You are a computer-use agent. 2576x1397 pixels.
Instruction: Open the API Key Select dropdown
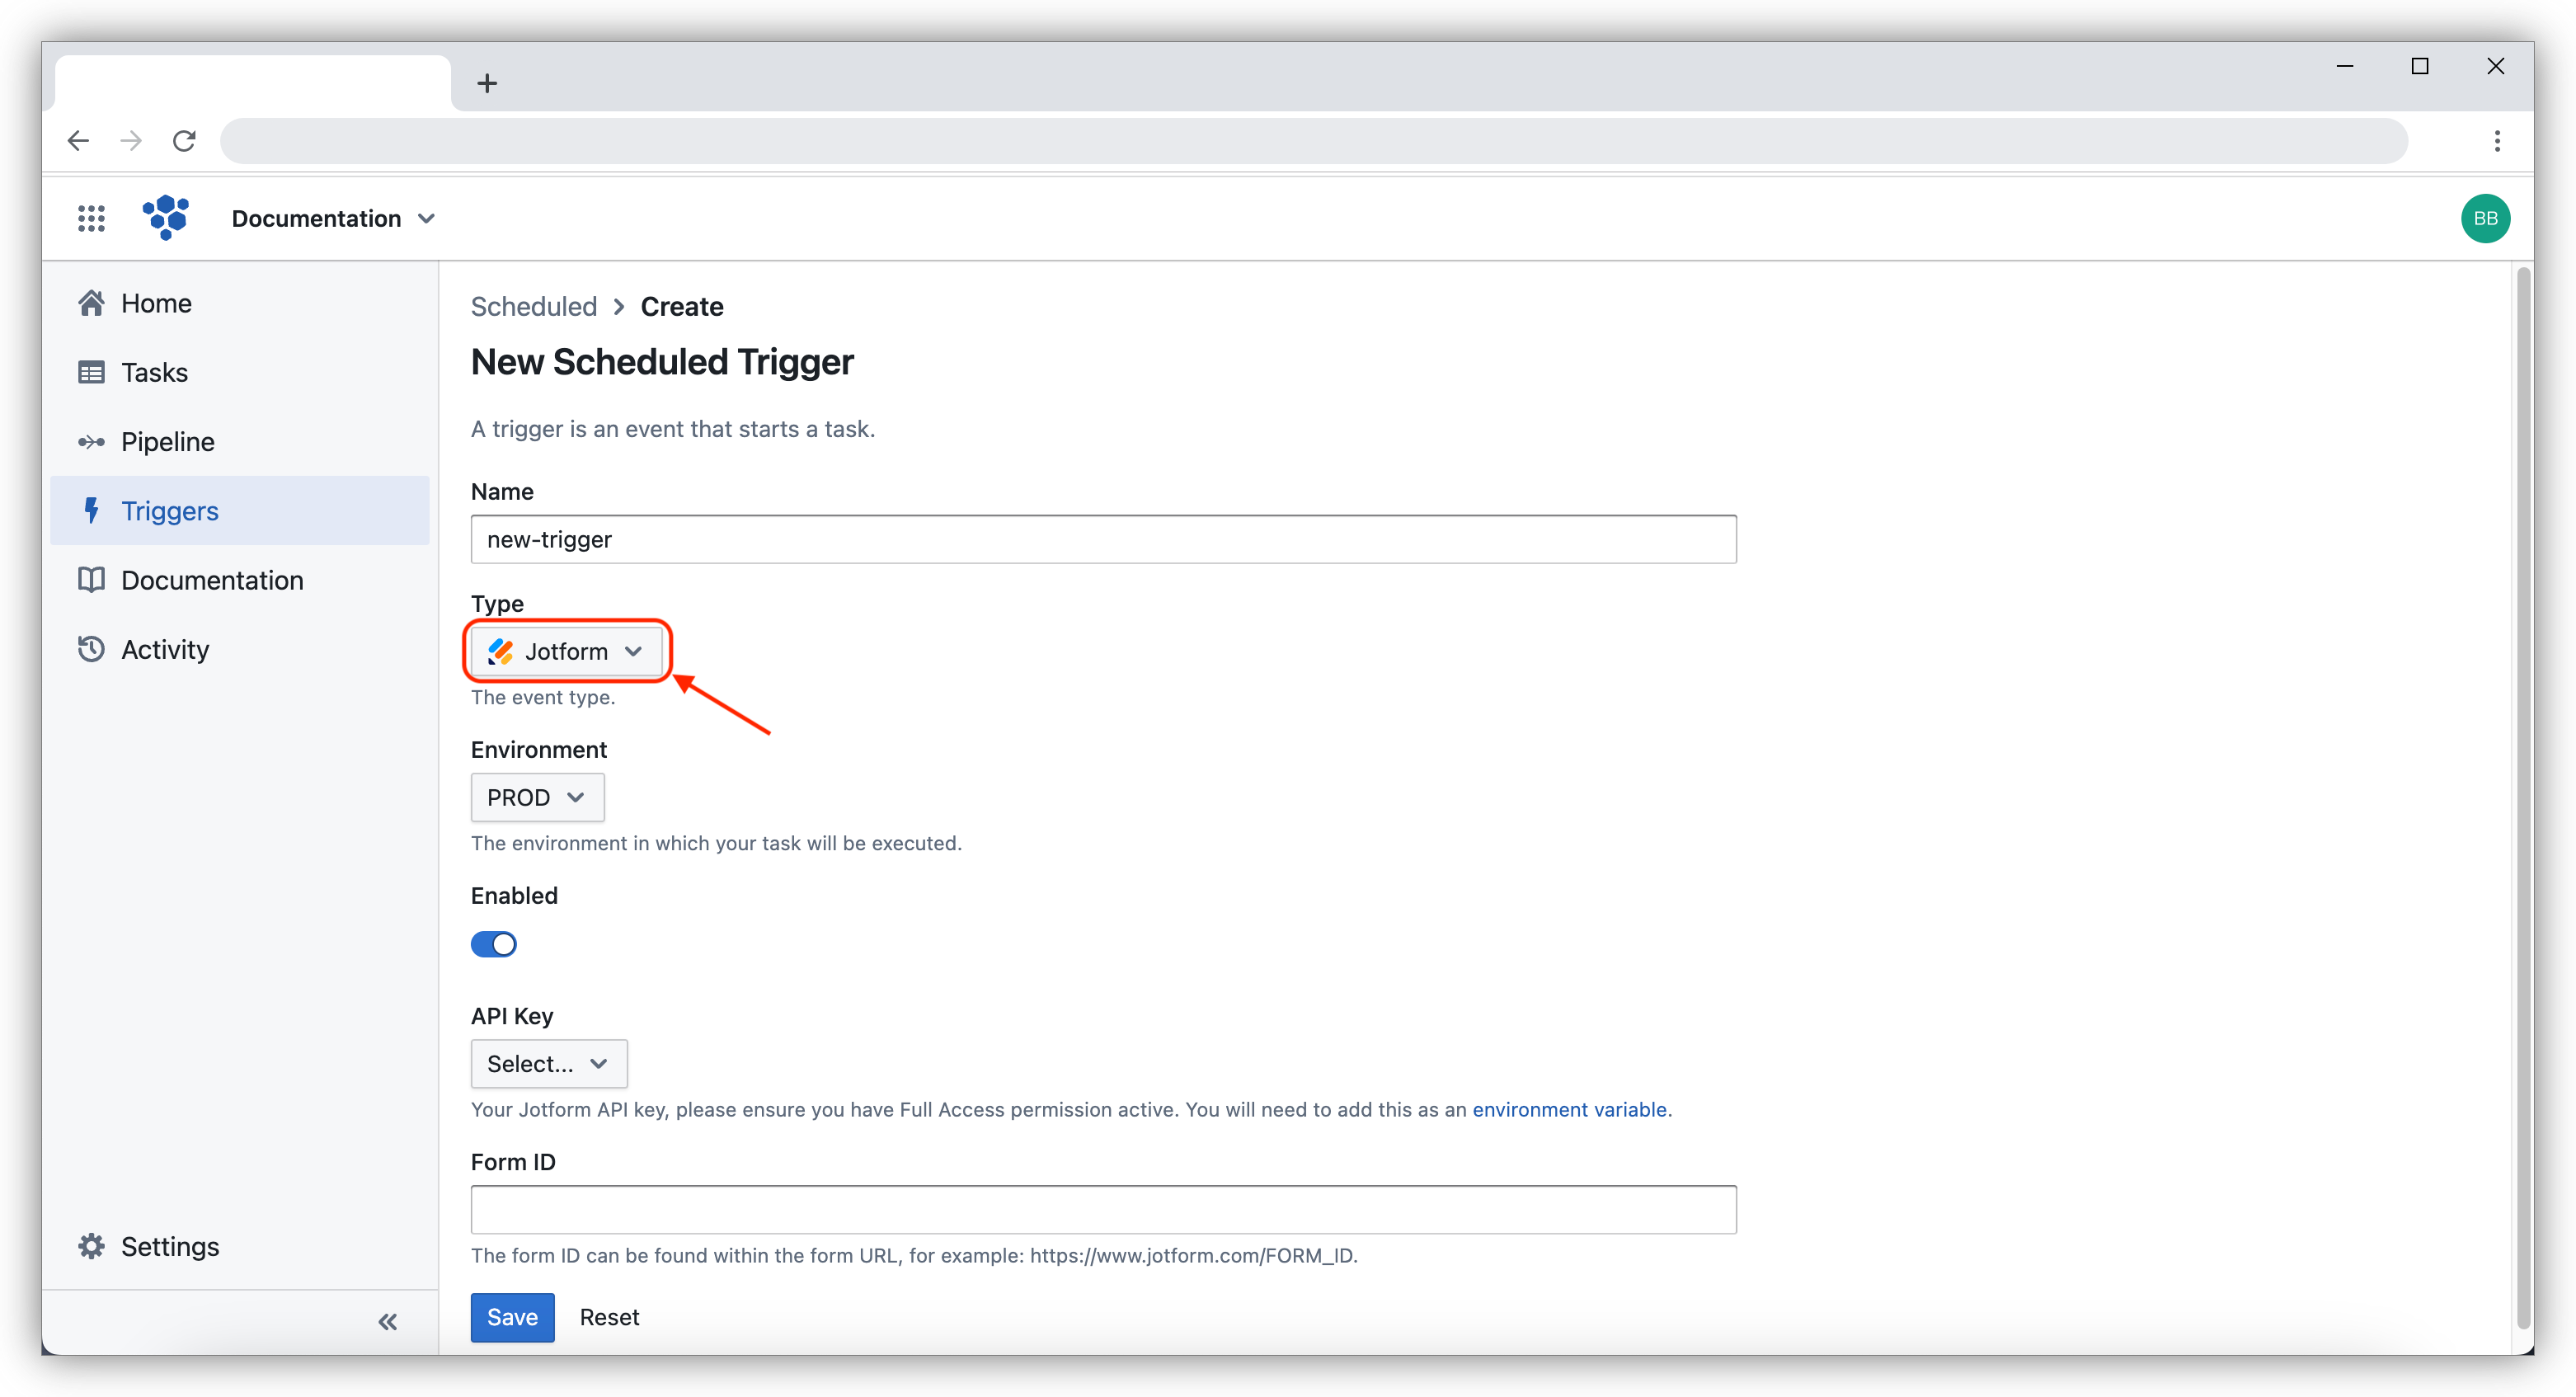coord(548,1064)
